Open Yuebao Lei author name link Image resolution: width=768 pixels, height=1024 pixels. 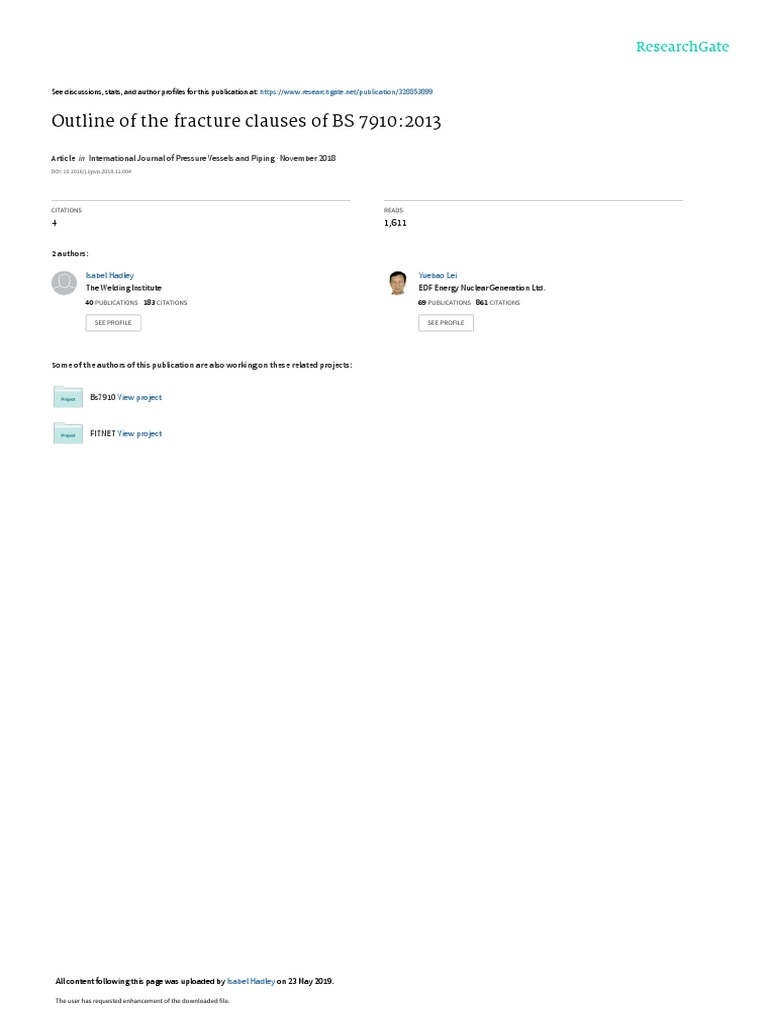(x=438, y=276)
